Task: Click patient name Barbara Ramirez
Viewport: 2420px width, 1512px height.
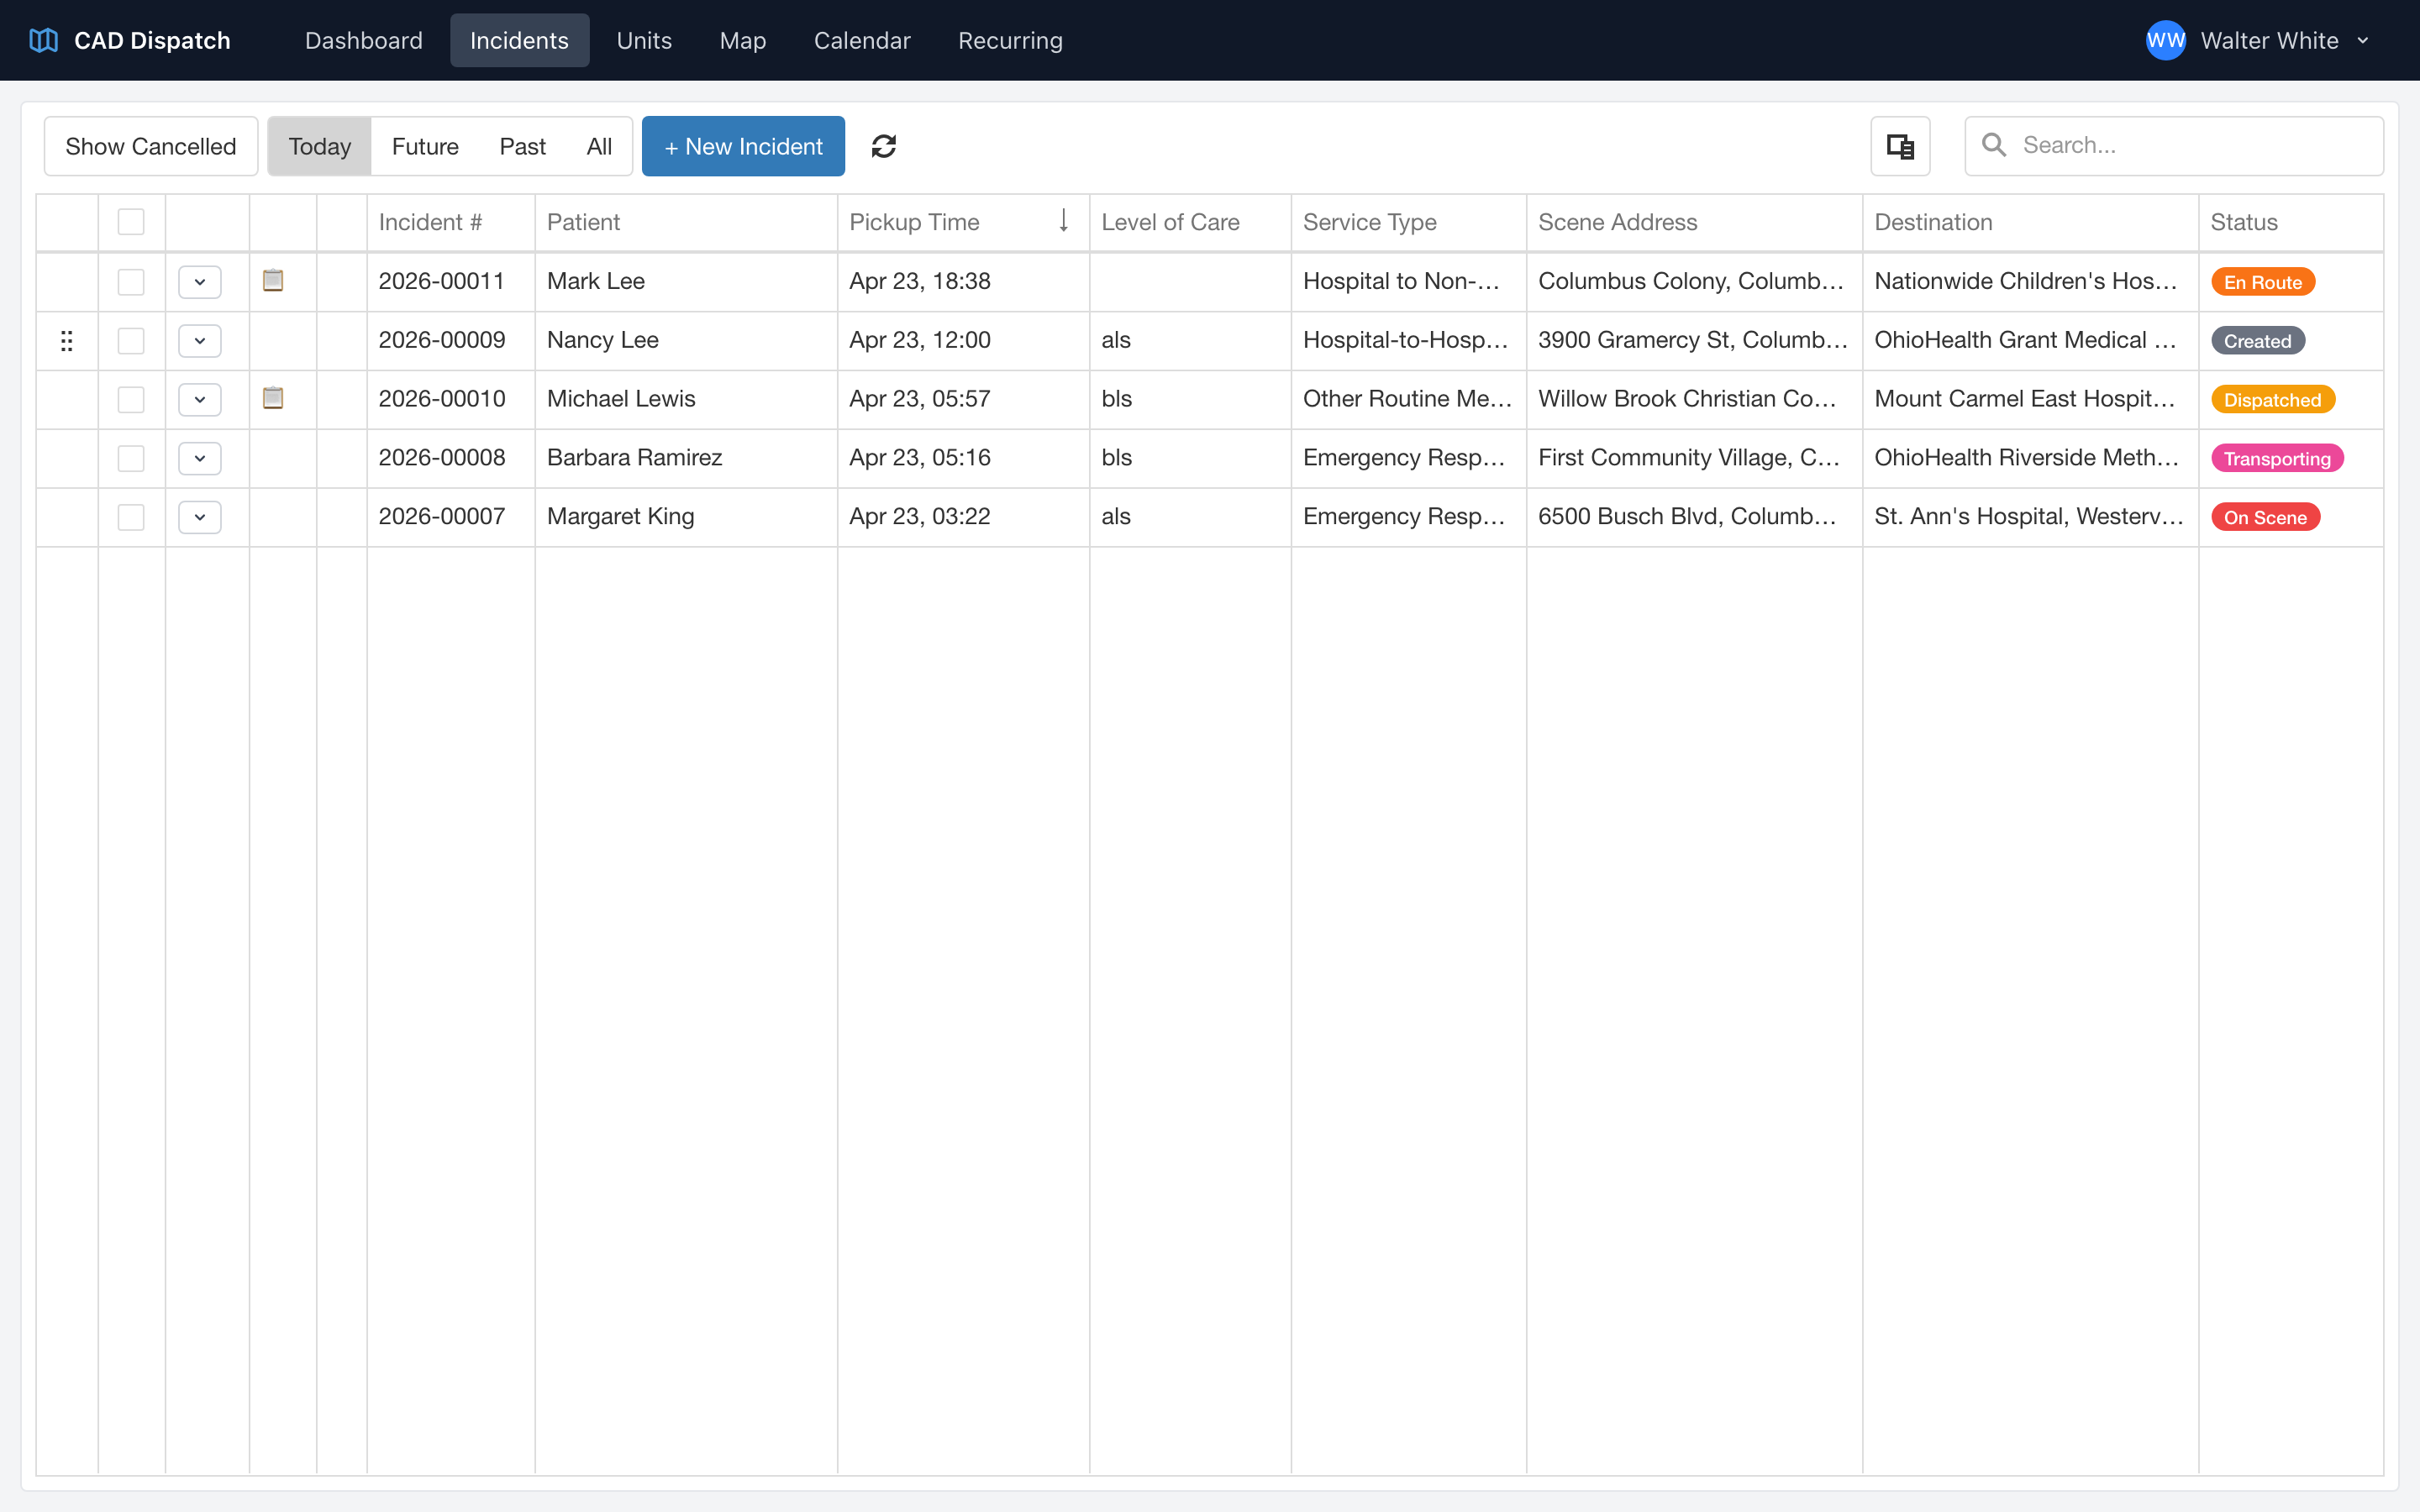Action: pos(634,457)
